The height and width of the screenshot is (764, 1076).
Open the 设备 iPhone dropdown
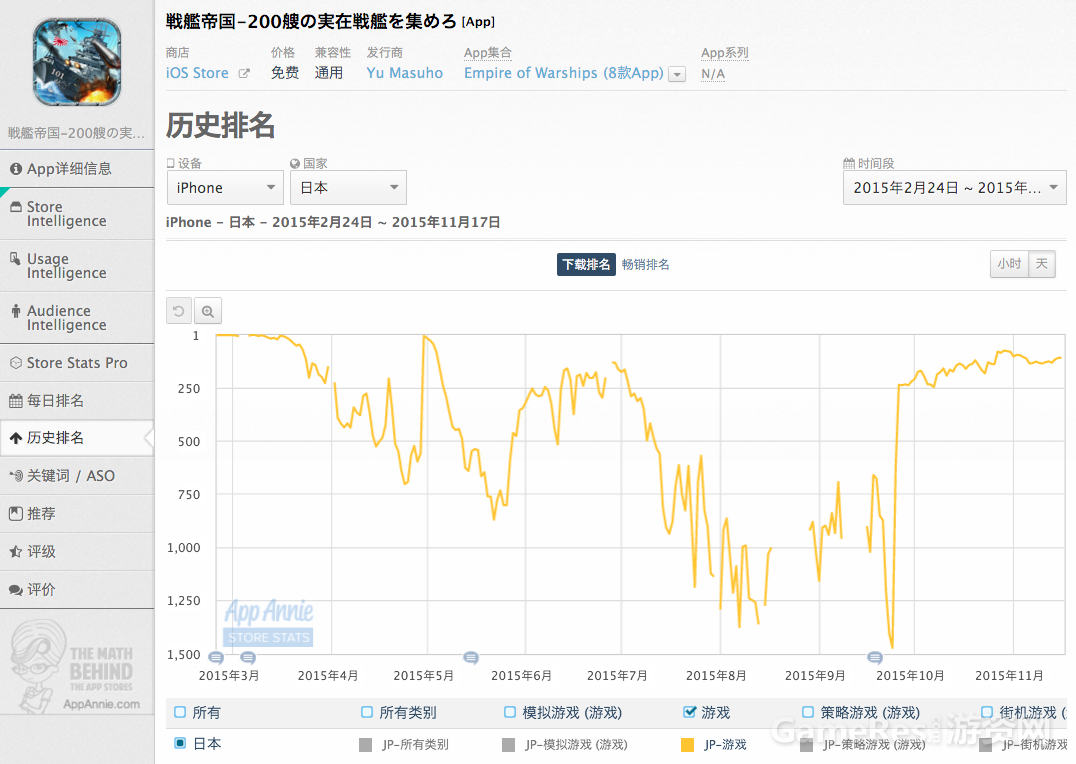click(225, 187)
